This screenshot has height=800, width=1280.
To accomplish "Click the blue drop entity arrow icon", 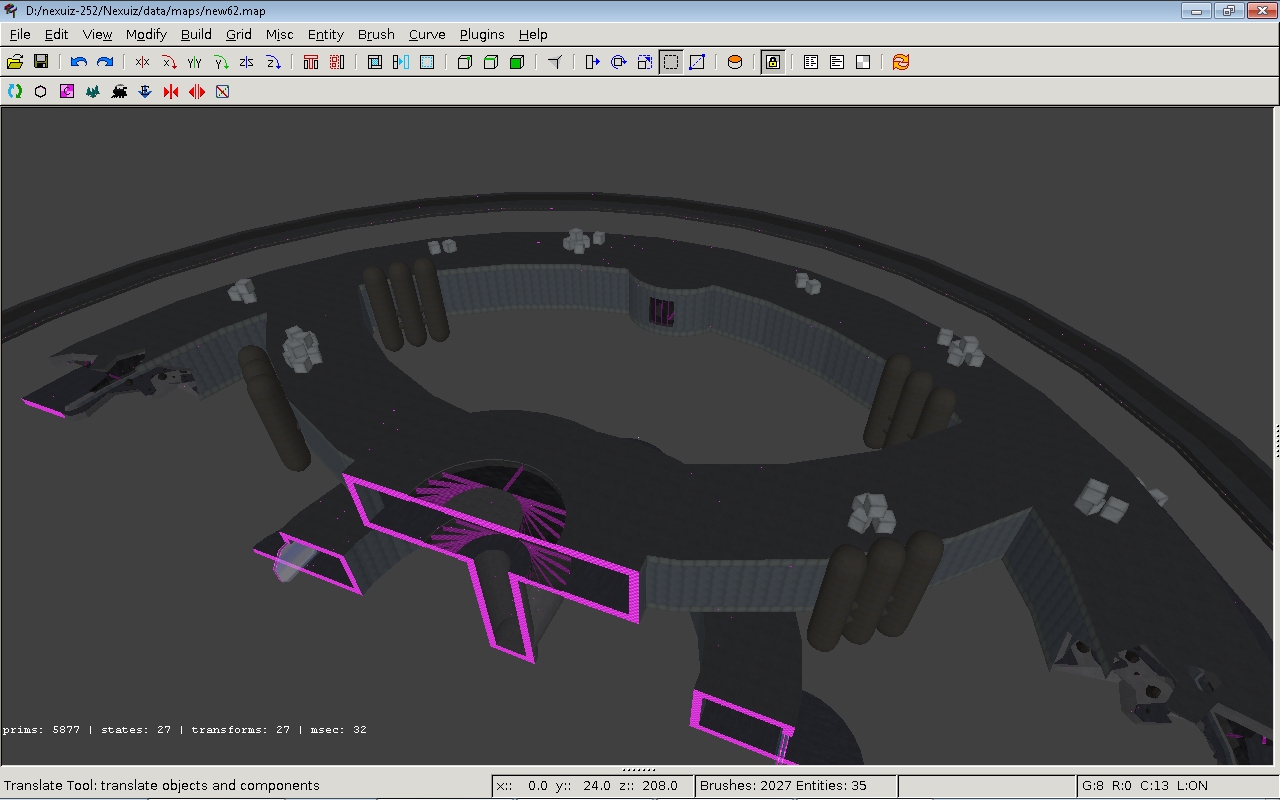I will click(145, 91).
